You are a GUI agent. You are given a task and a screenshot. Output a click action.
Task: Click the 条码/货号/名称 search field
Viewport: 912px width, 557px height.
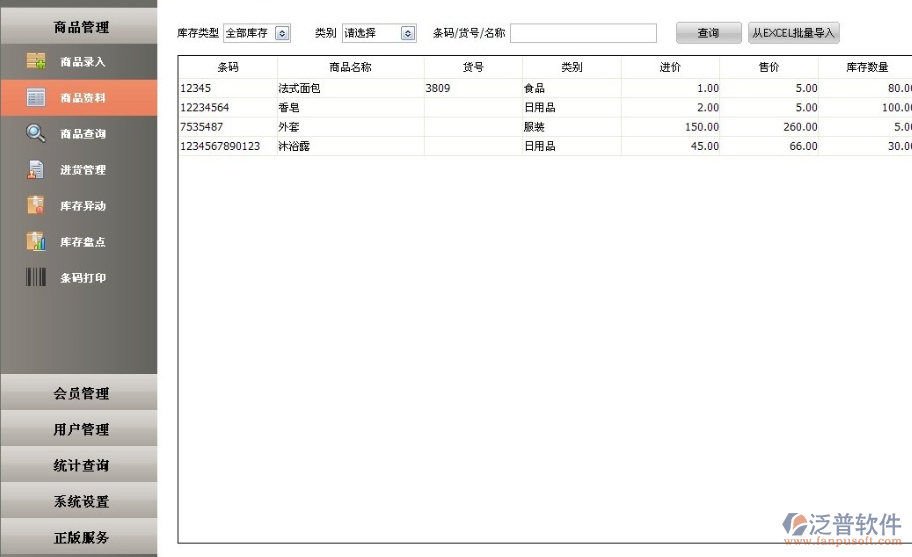pyautogui.click(x=583, y=33)
